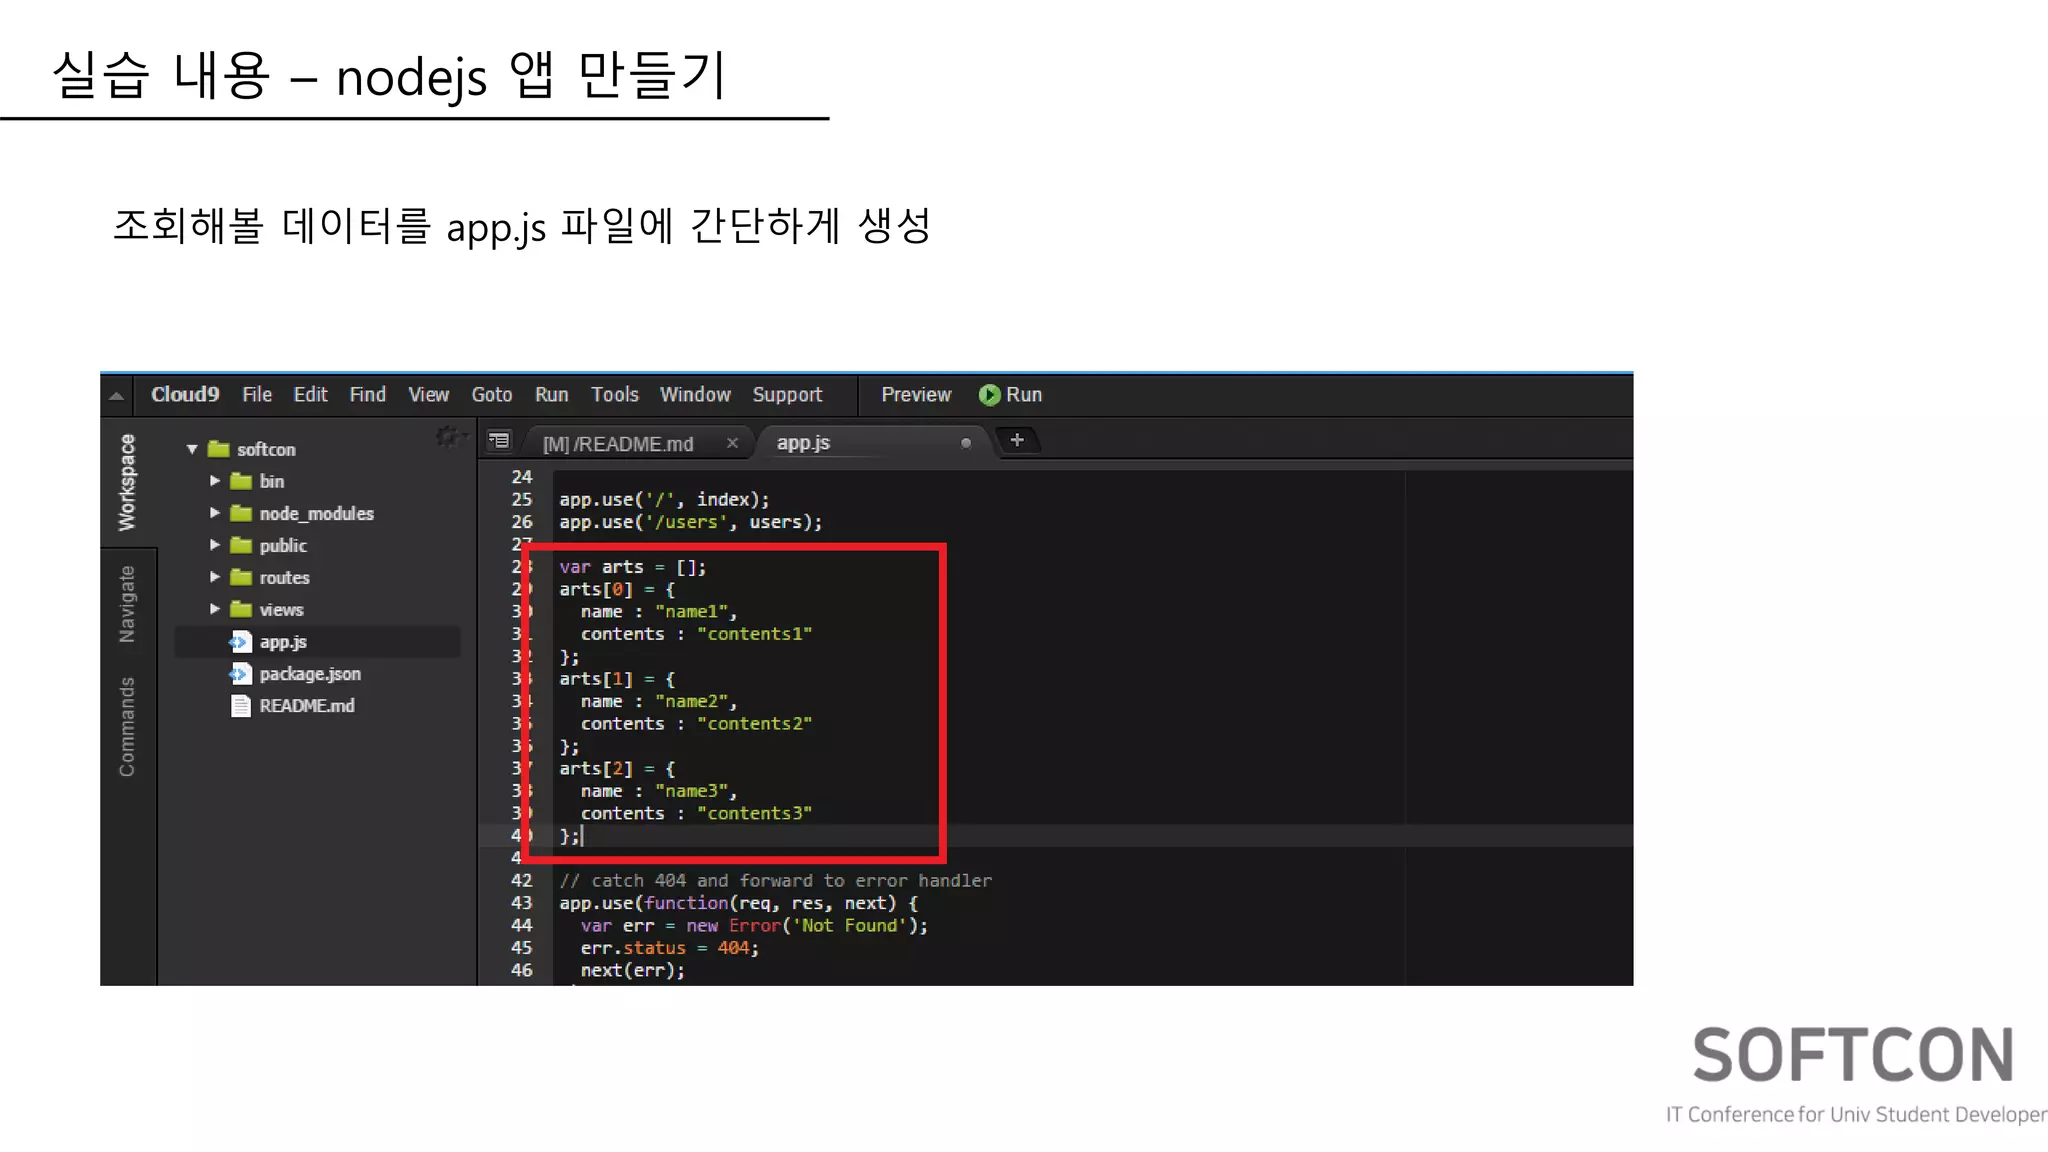Collapse the menu bar with the up arrow
Viewport: 2048px width, 1152px height.
click(116, 395)
